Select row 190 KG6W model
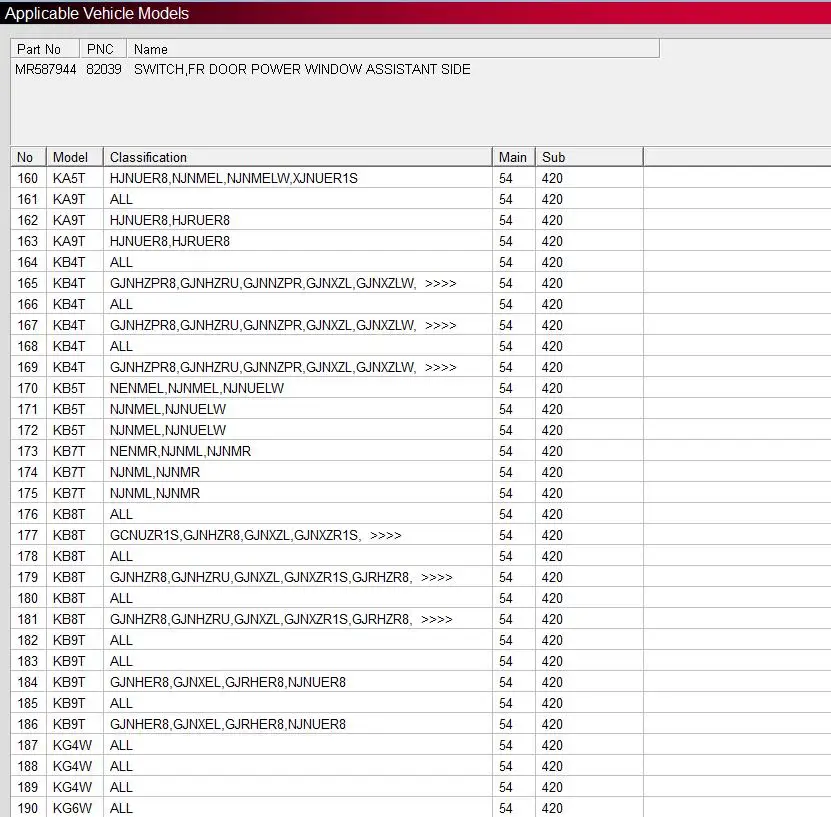The image size is (831, 817). 72,809
